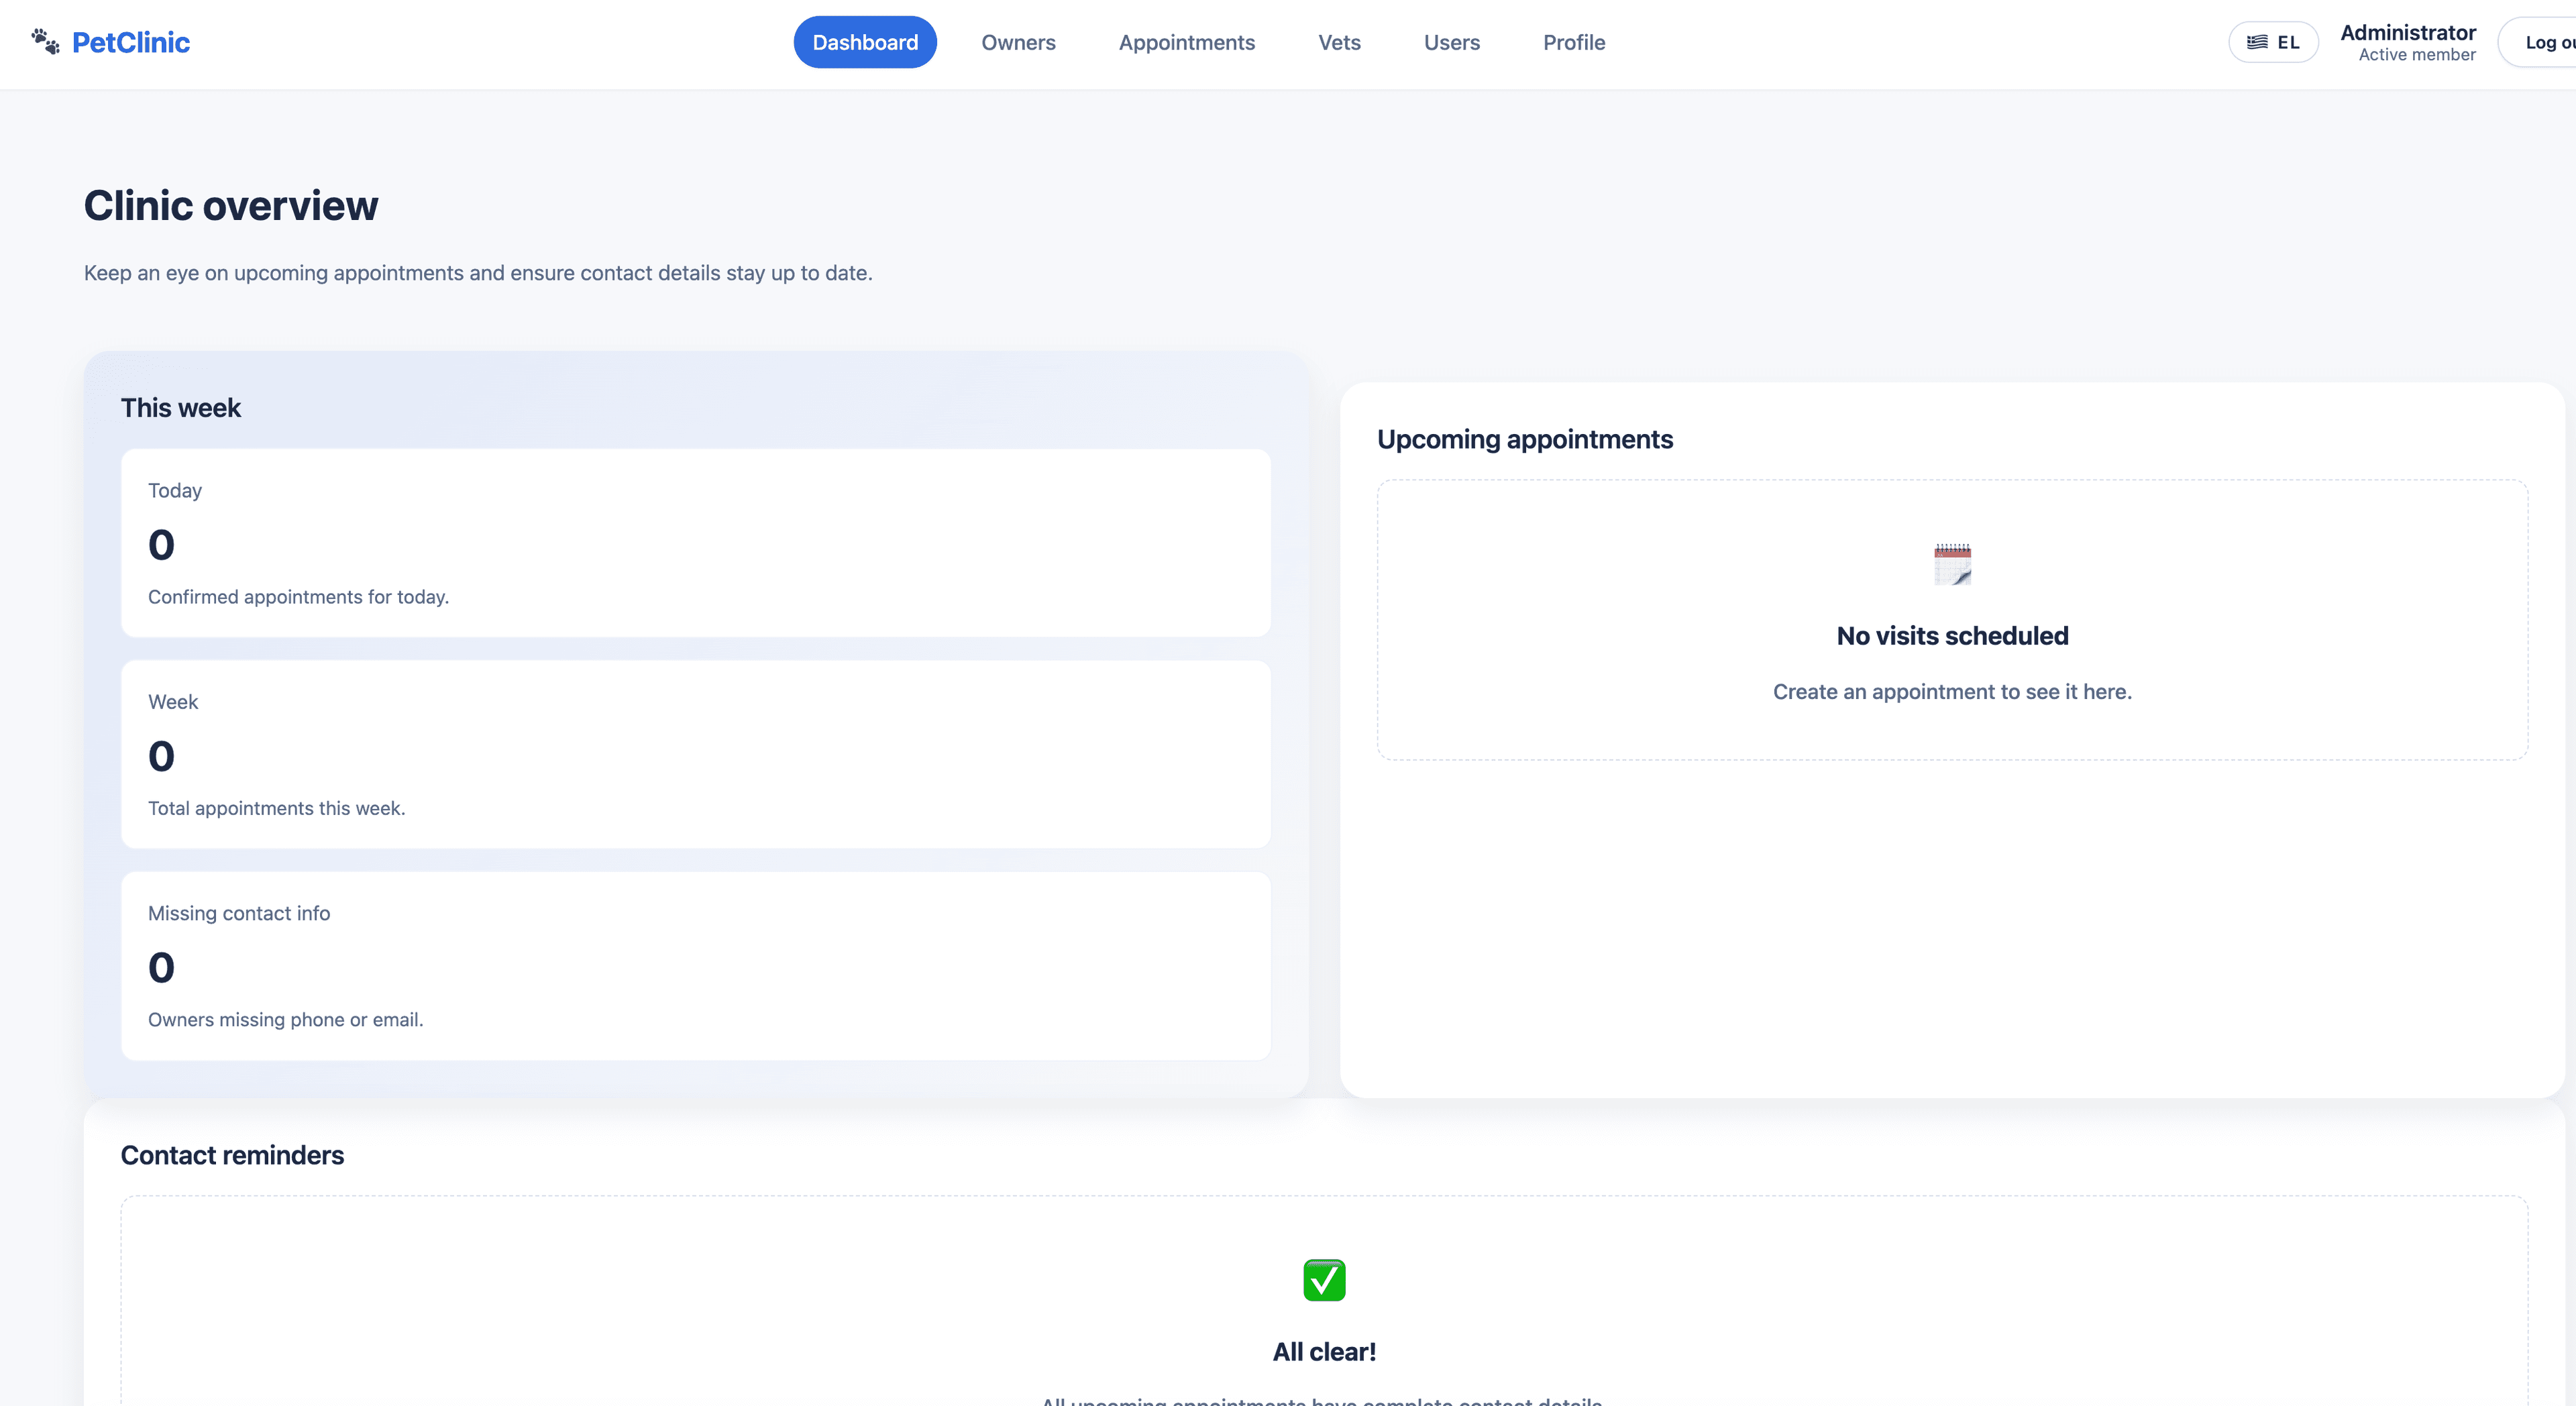Switch language using the EL selector
The width and height of the screenshot is (2576, 1406).
pos(2273,41)
